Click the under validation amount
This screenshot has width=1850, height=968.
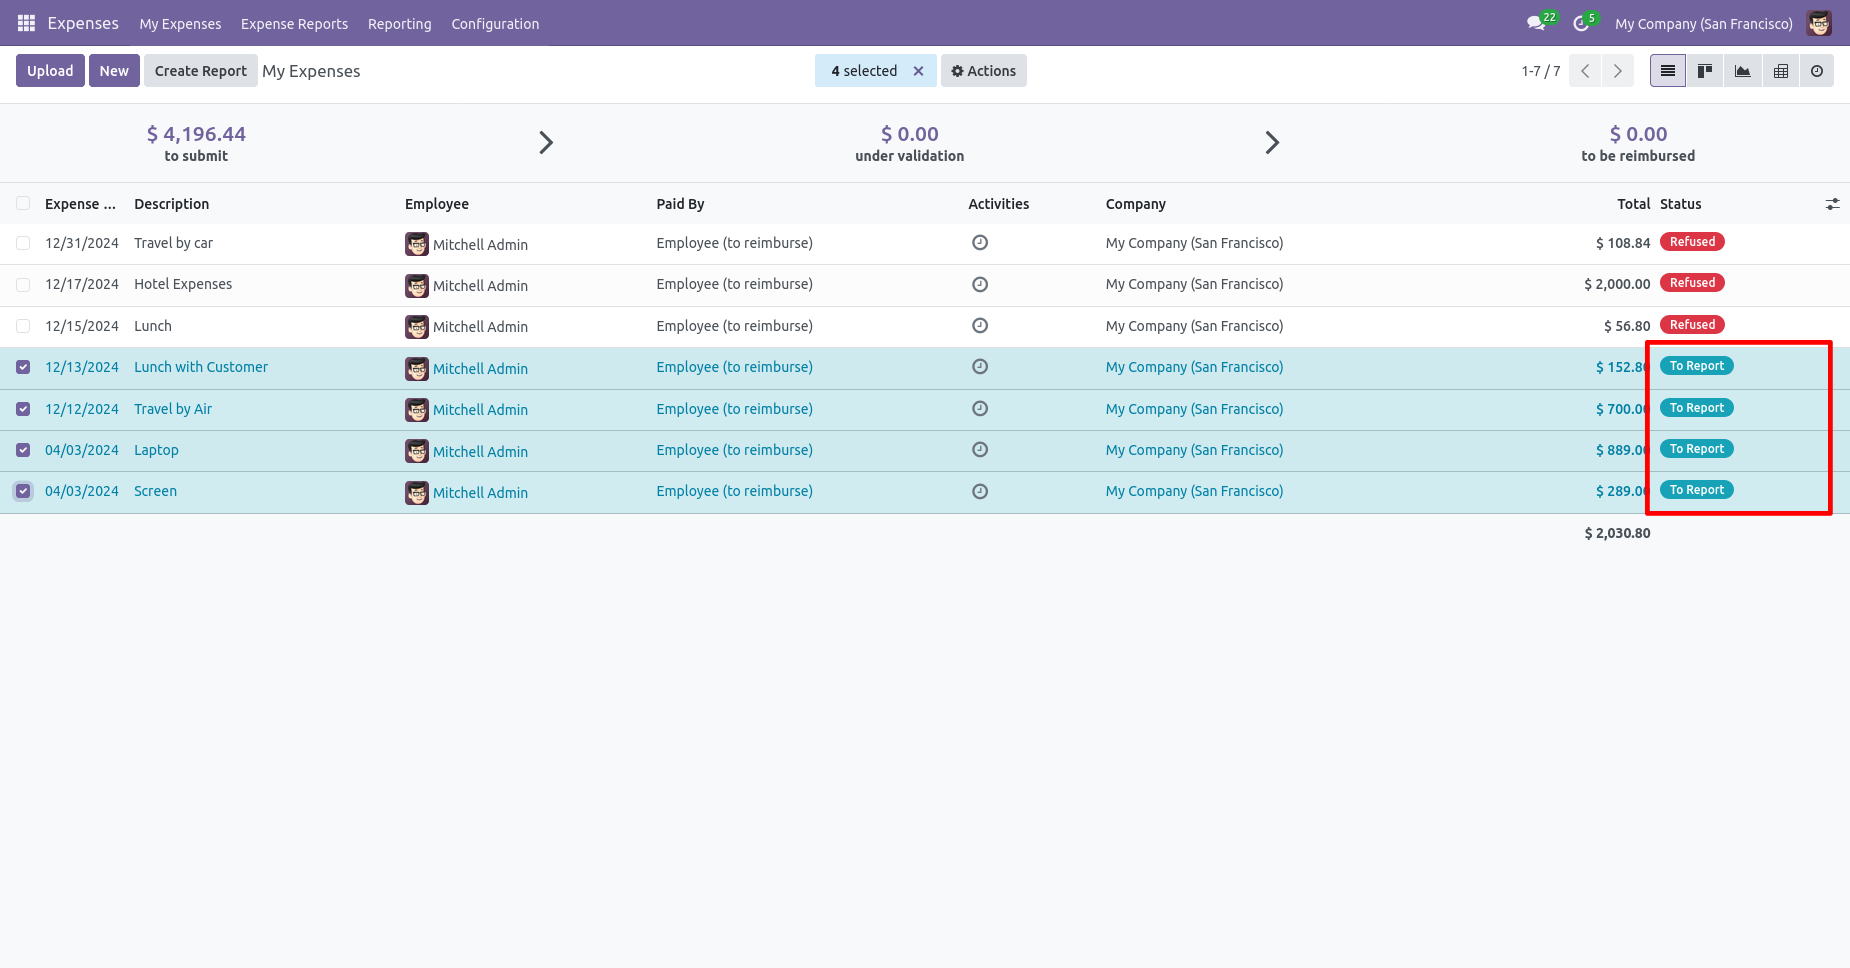(909, 134)
